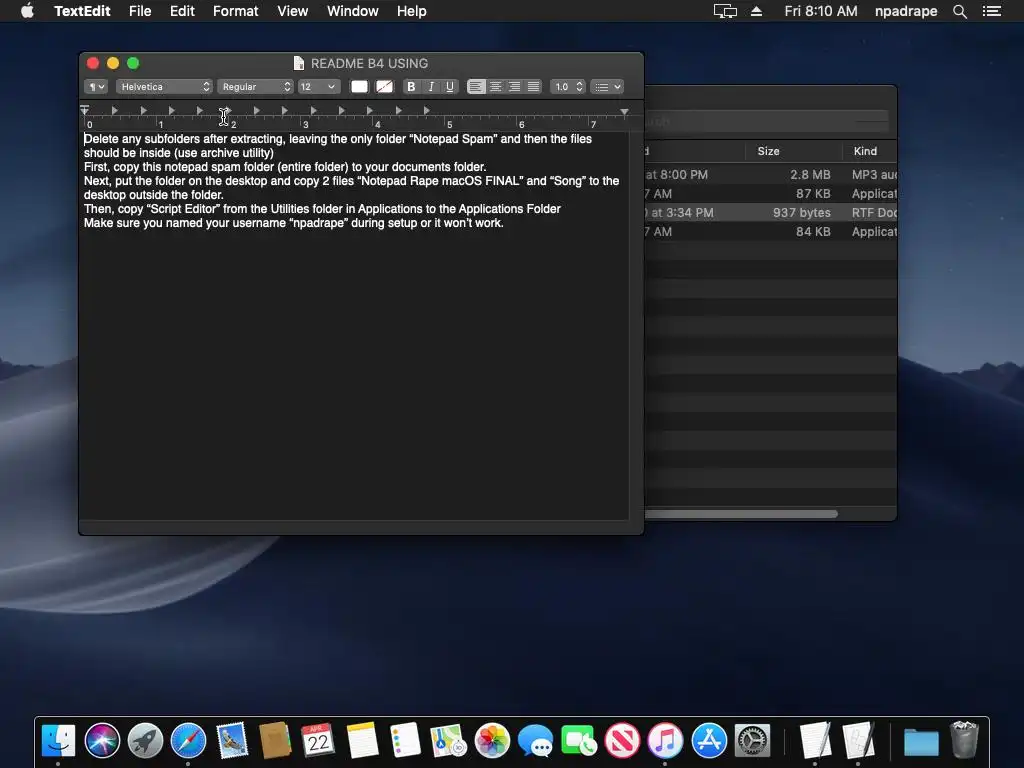Open the TextEdit application menu

click(x=82, y=11)
